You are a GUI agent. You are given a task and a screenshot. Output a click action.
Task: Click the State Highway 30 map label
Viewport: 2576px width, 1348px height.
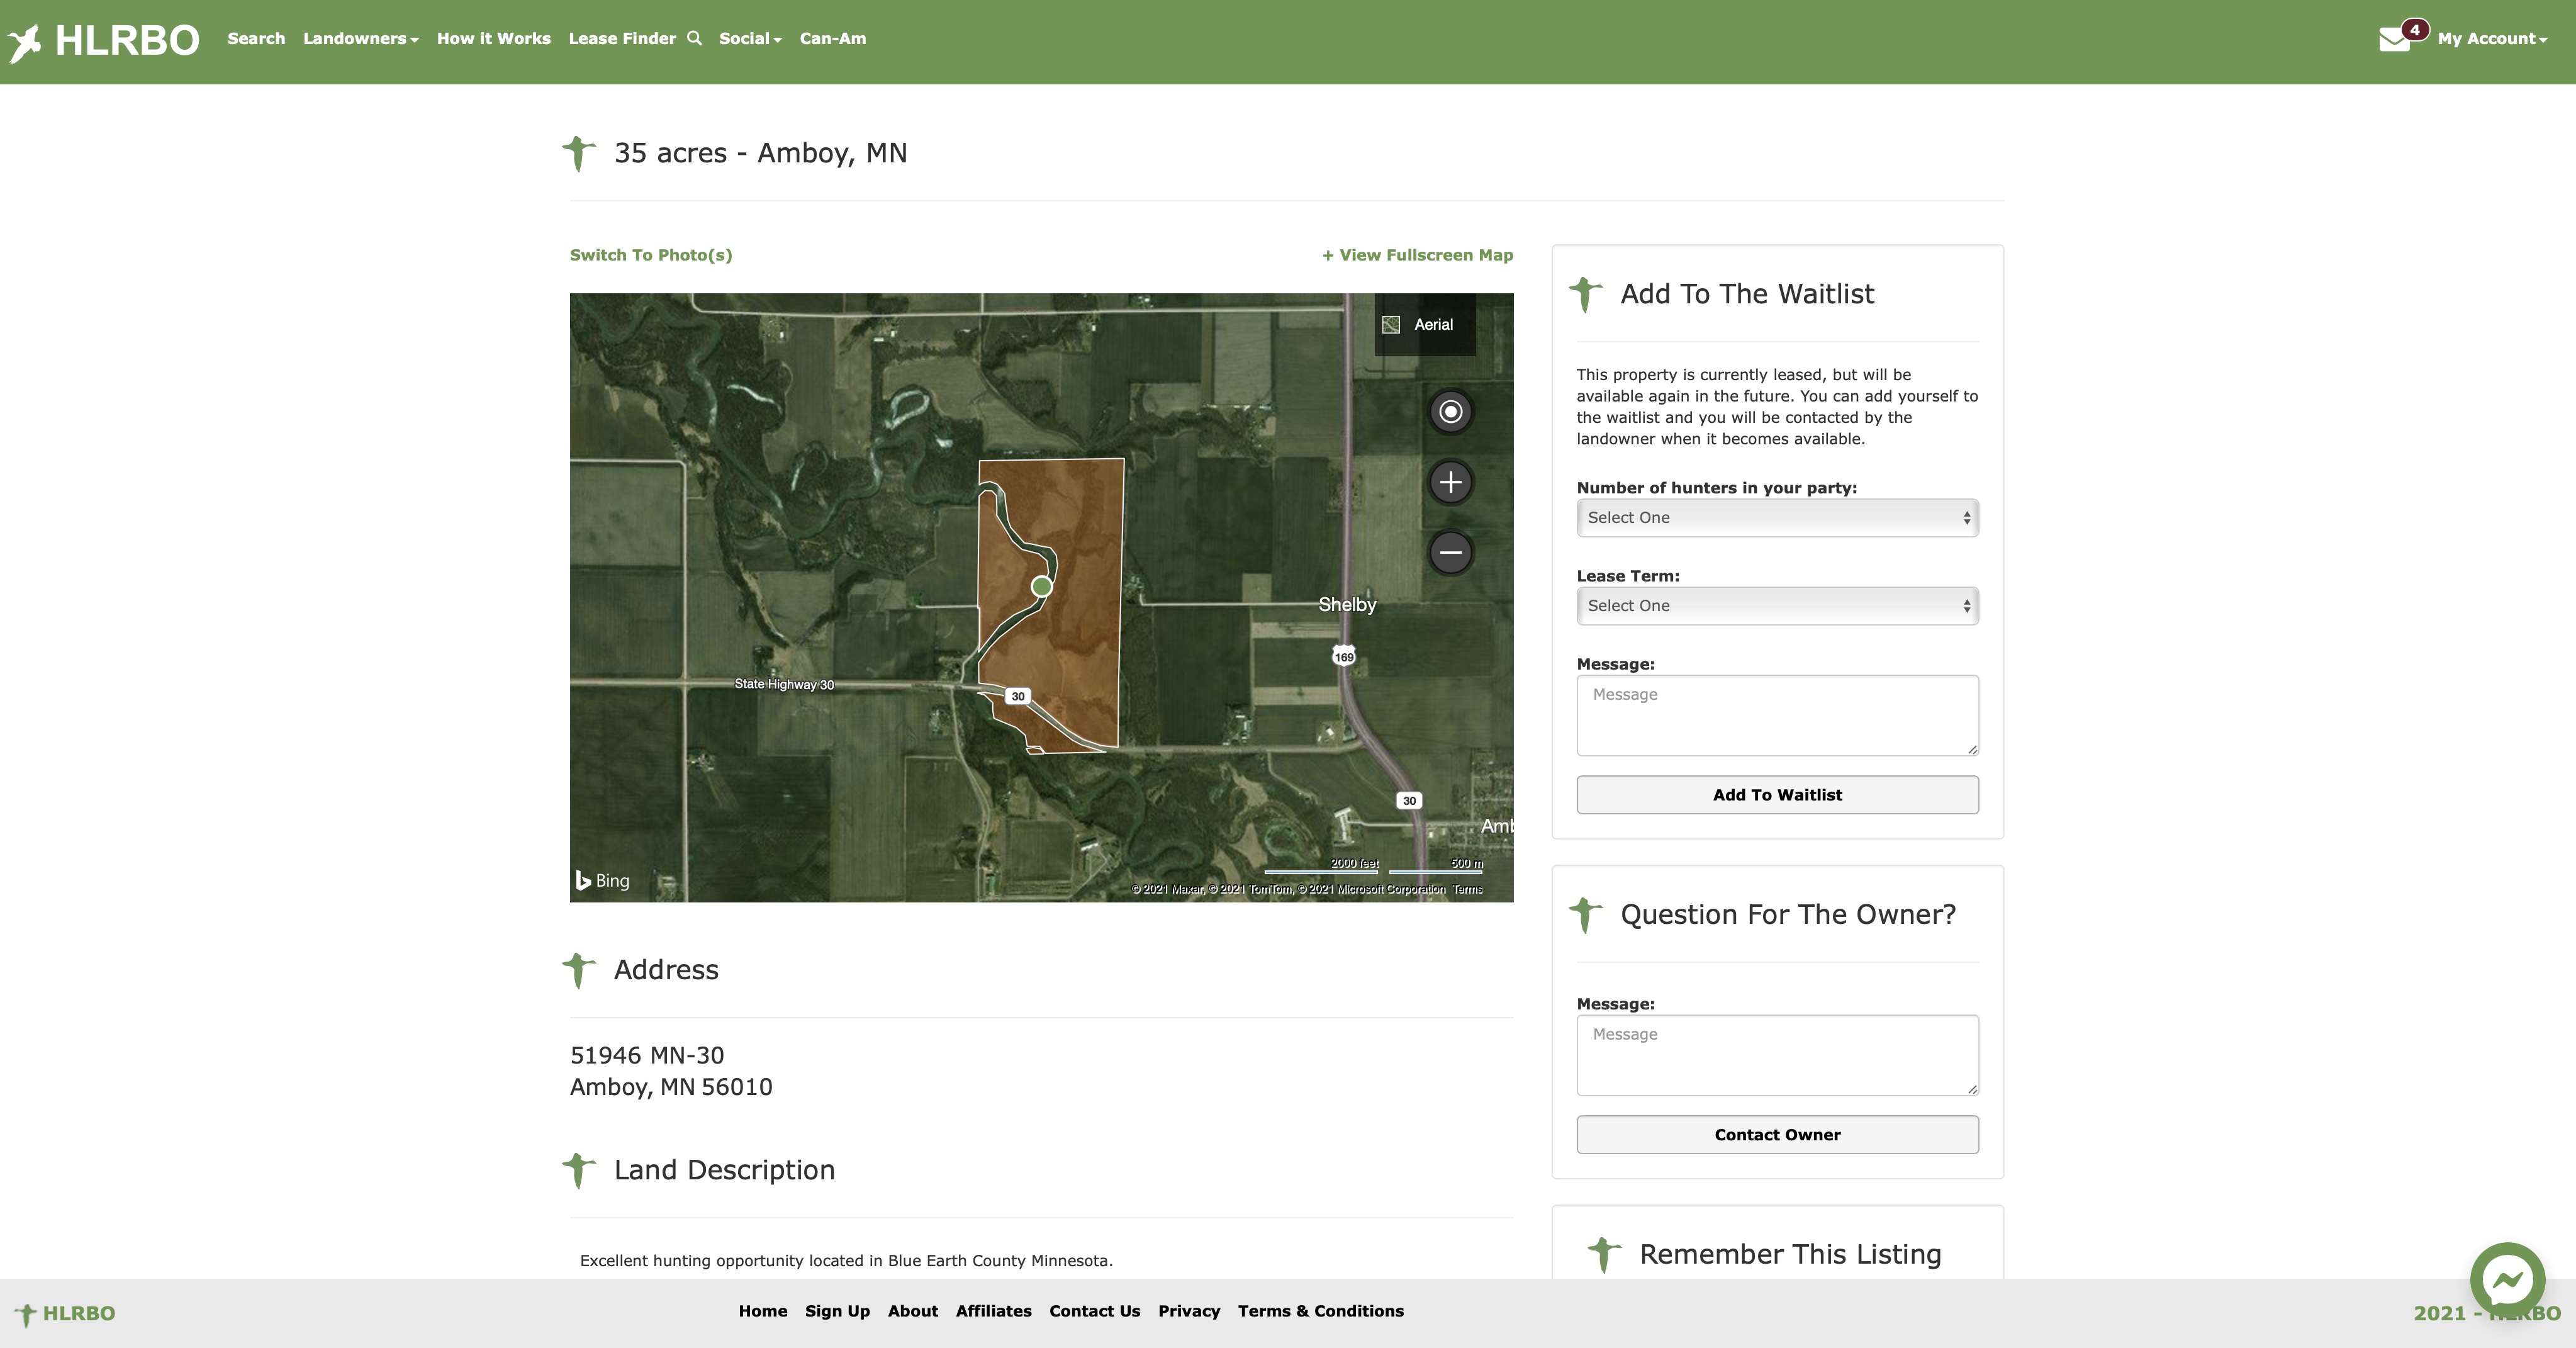[784, 684]
